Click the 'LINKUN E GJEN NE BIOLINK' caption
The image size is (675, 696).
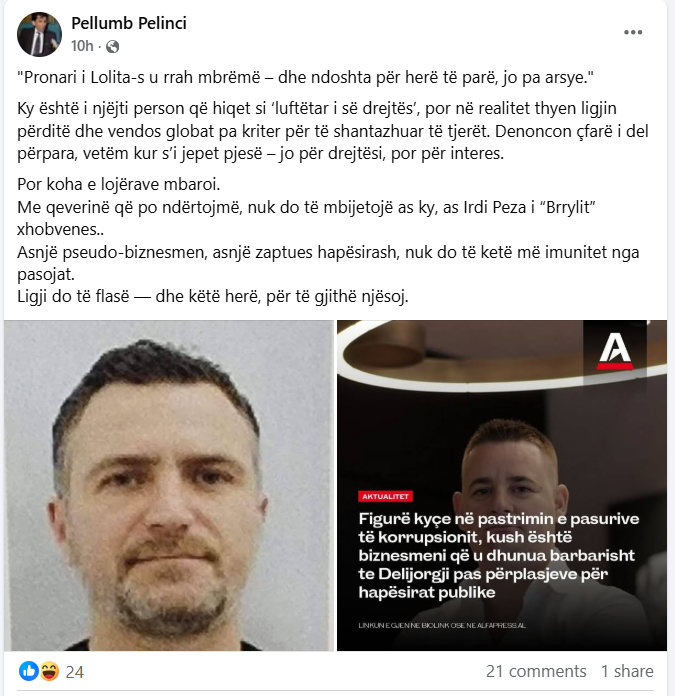[442, 625]
